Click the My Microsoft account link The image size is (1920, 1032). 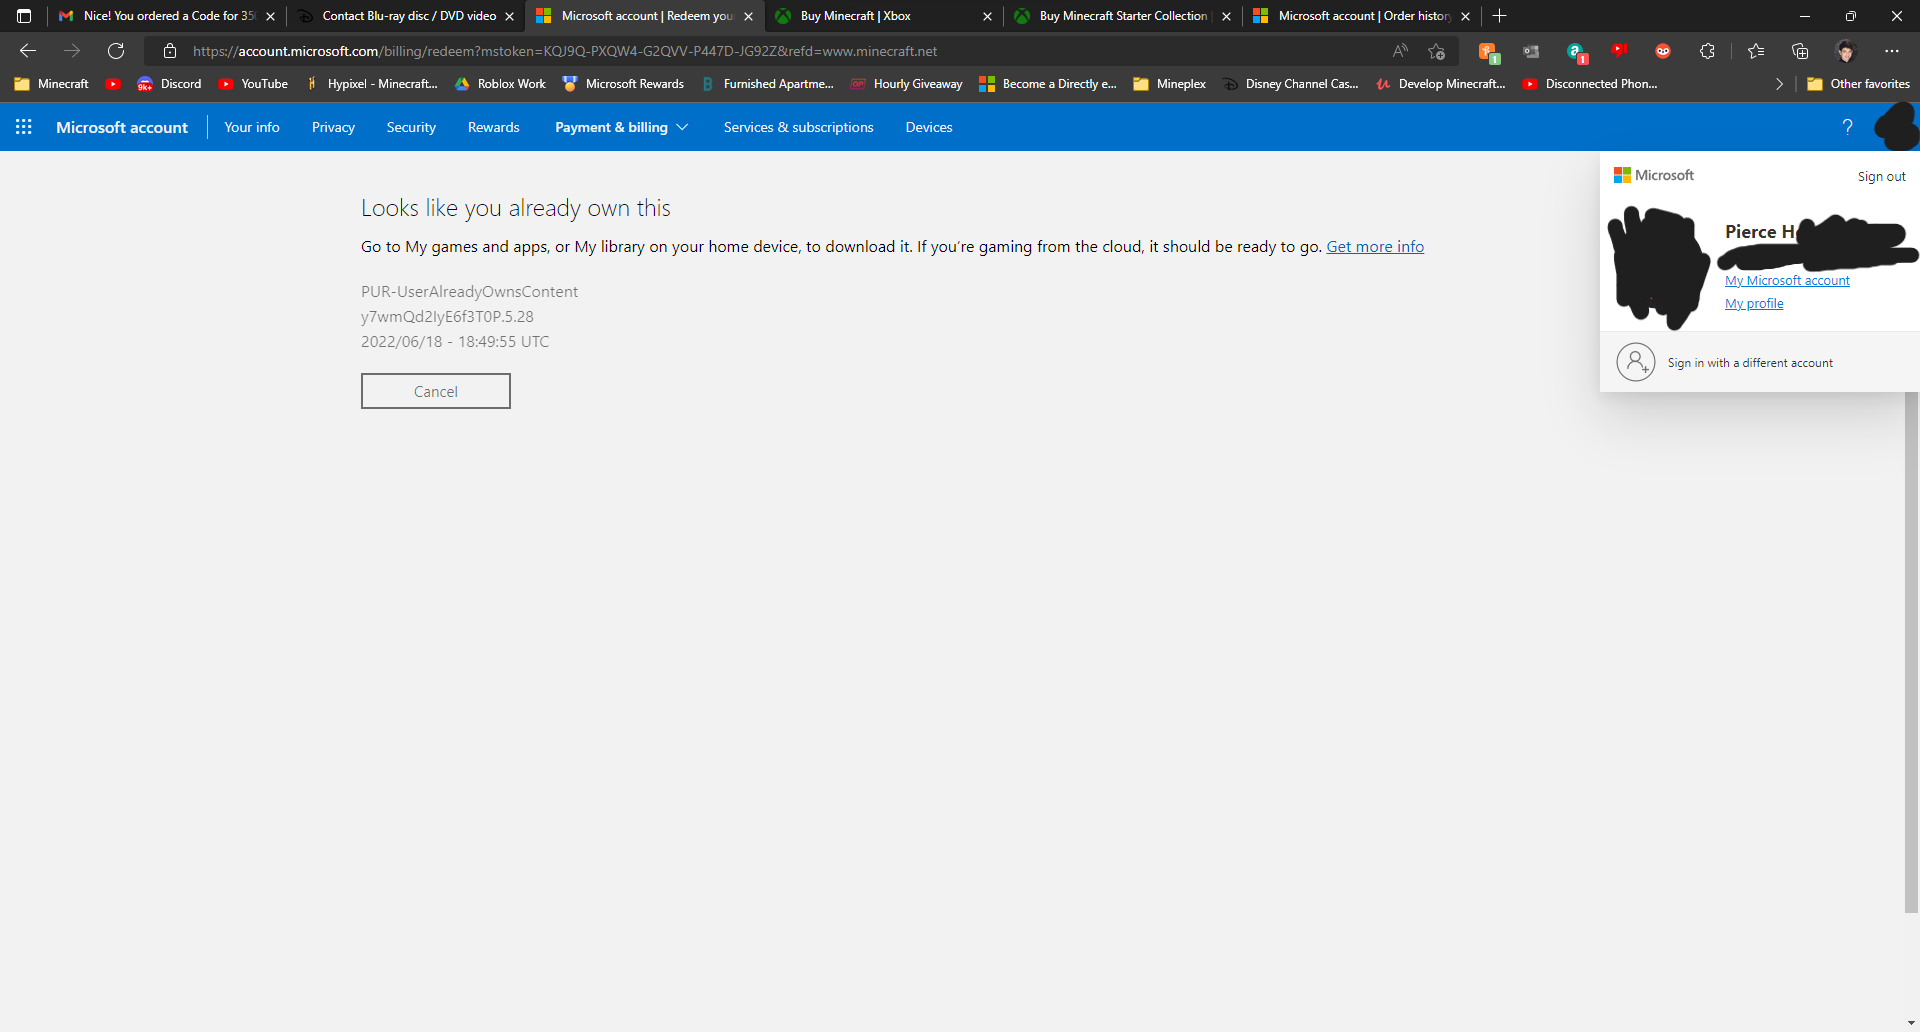point(1787,281)
